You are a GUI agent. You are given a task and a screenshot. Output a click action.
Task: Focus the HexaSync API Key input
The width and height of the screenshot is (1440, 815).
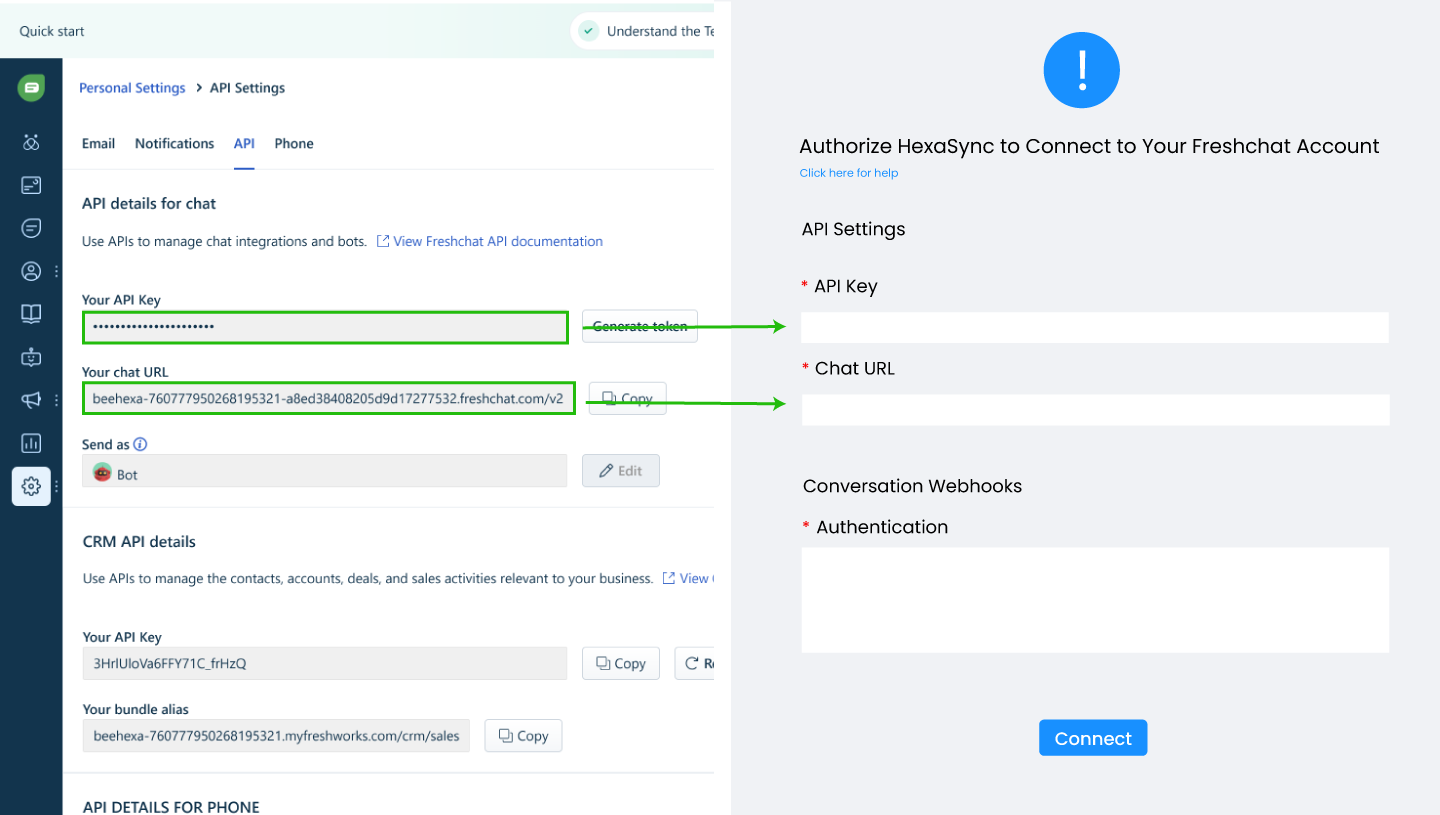click(x=1095, y=327)
